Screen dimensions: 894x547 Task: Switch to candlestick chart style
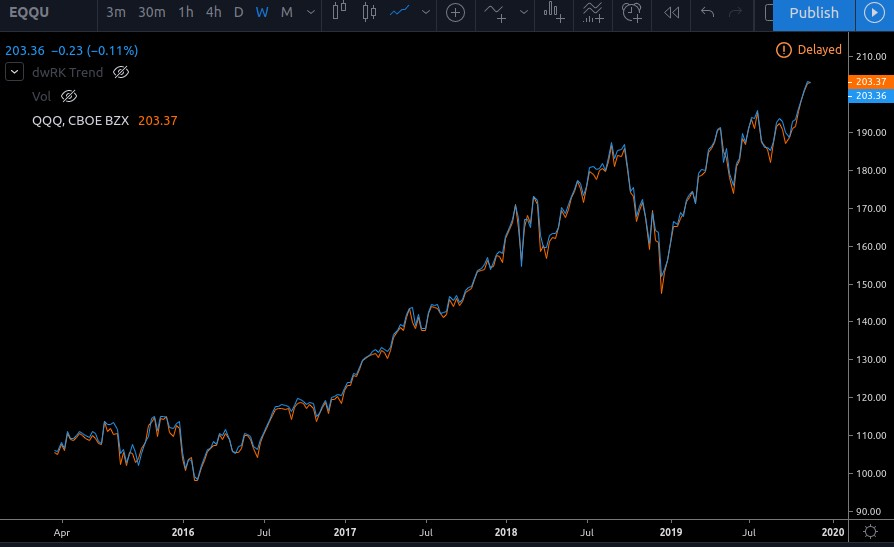click(369, 13)
